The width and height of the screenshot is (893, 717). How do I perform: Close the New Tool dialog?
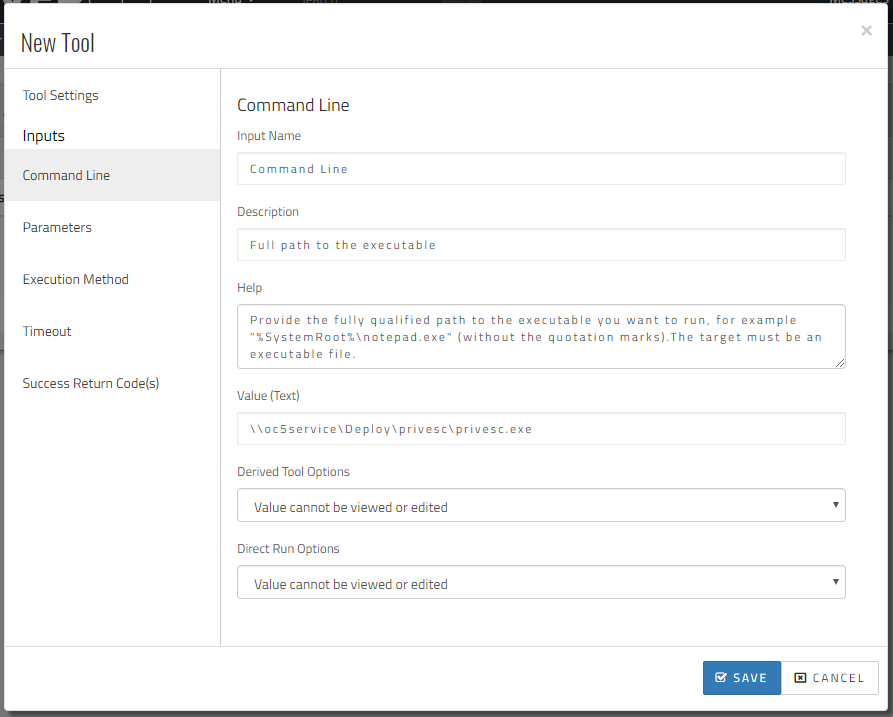coord(866,31)
